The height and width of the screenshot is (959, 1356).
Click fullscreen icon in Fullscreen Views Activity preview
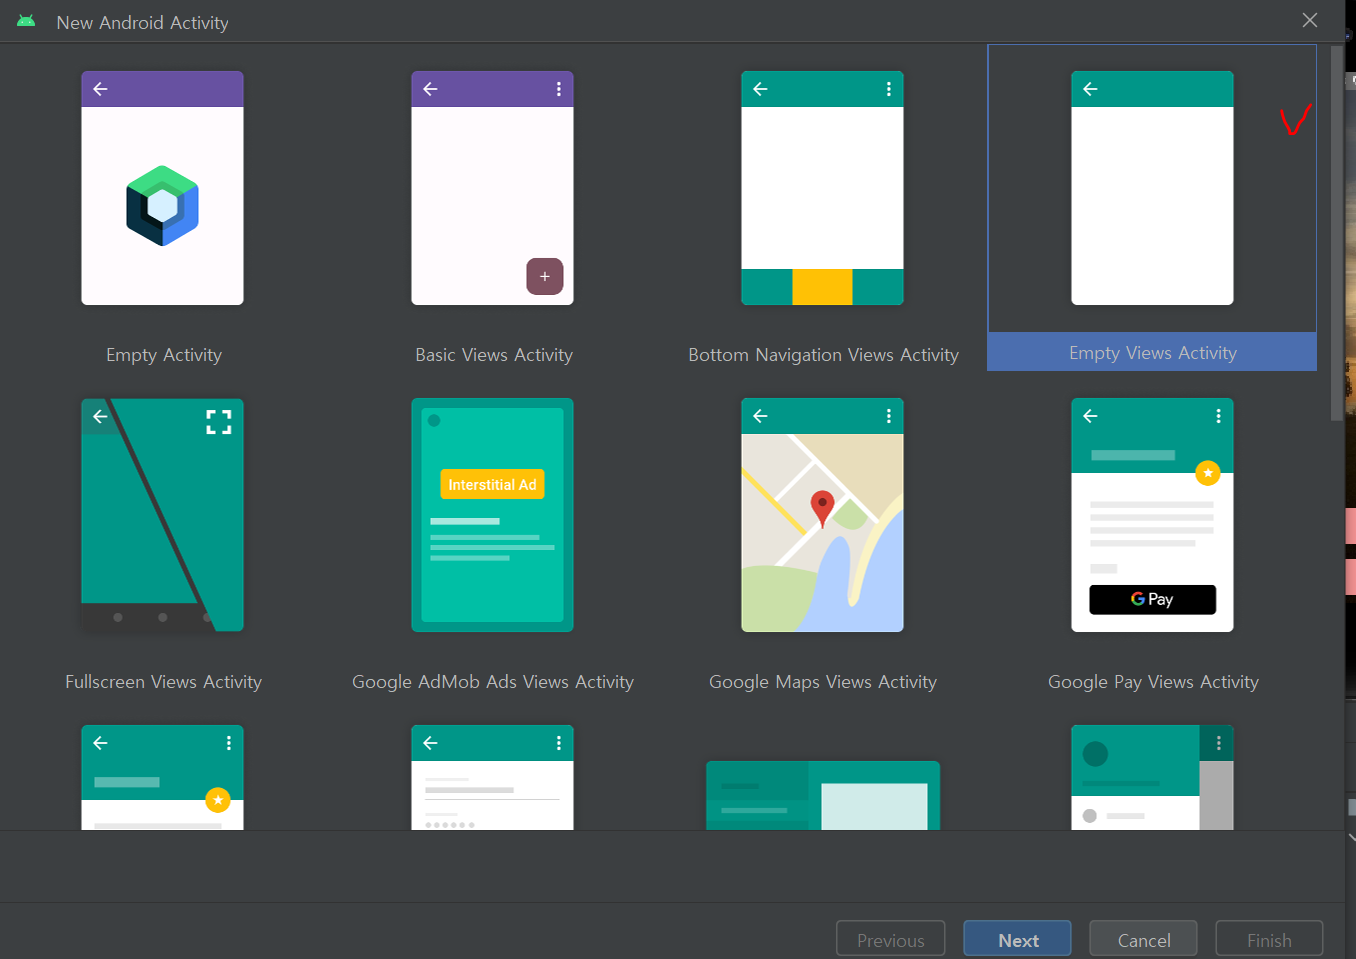pos(219,422)
